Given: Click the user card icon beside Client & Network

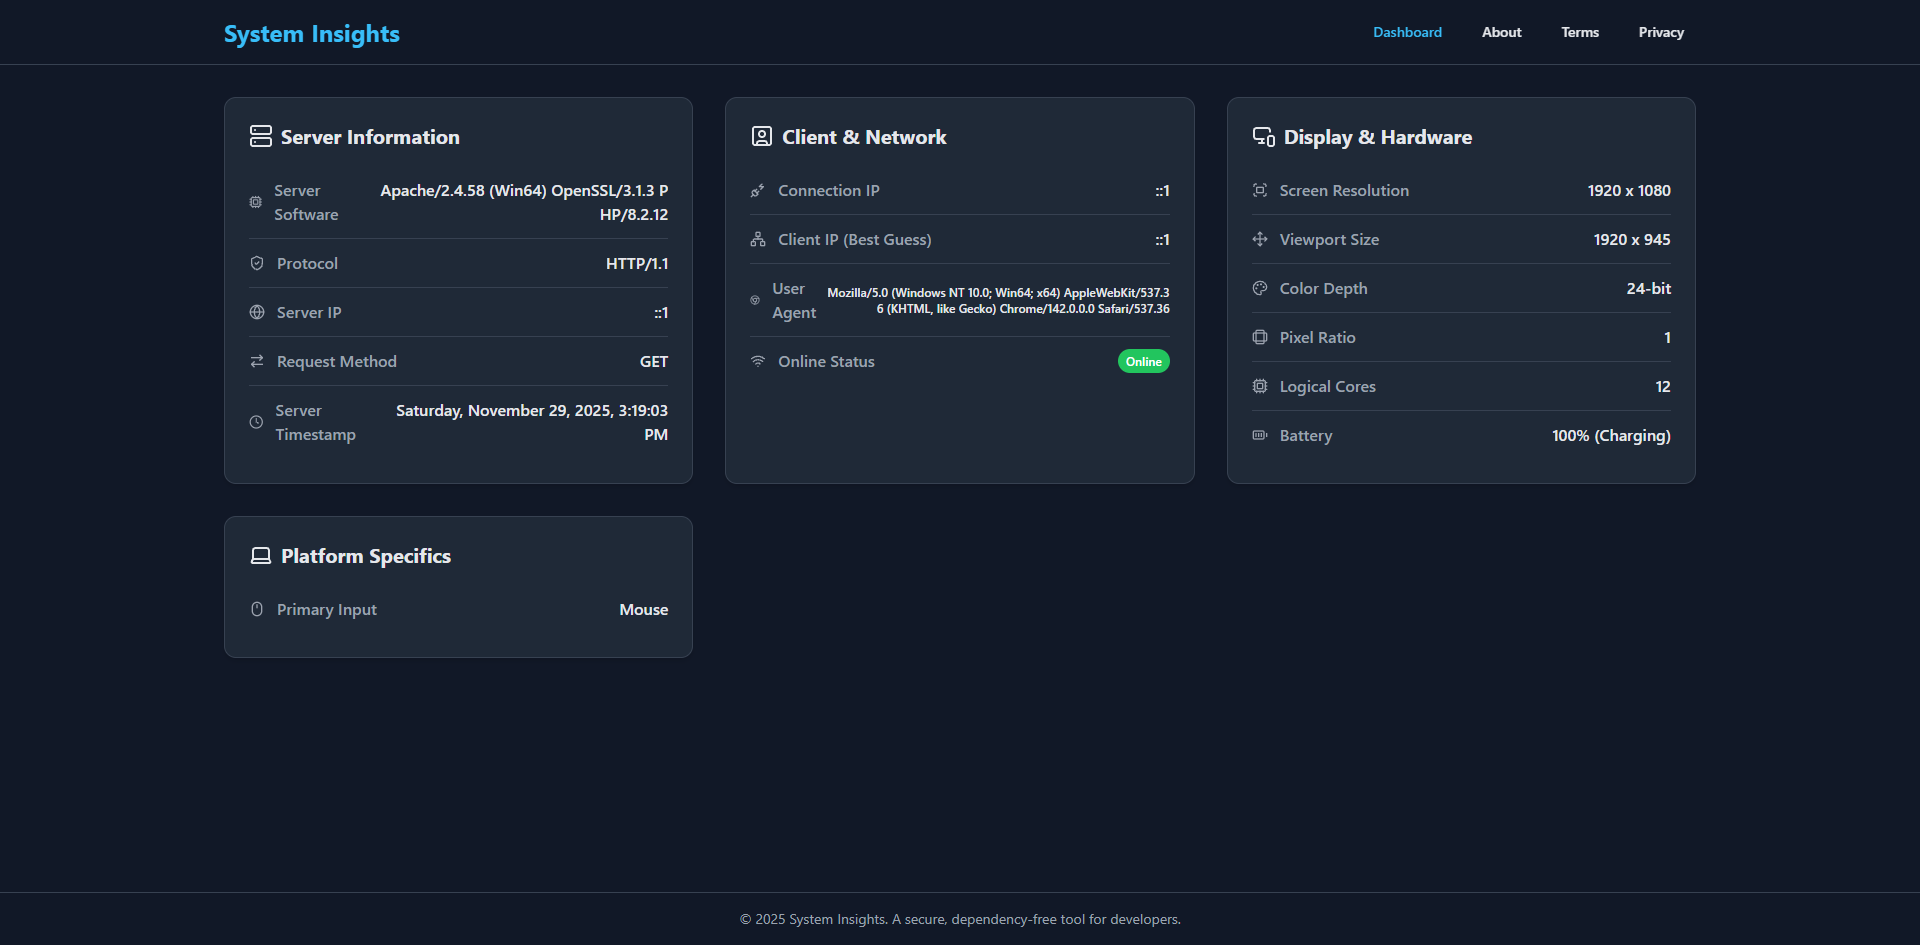Looking at the screenshot, I should (763, 136).
